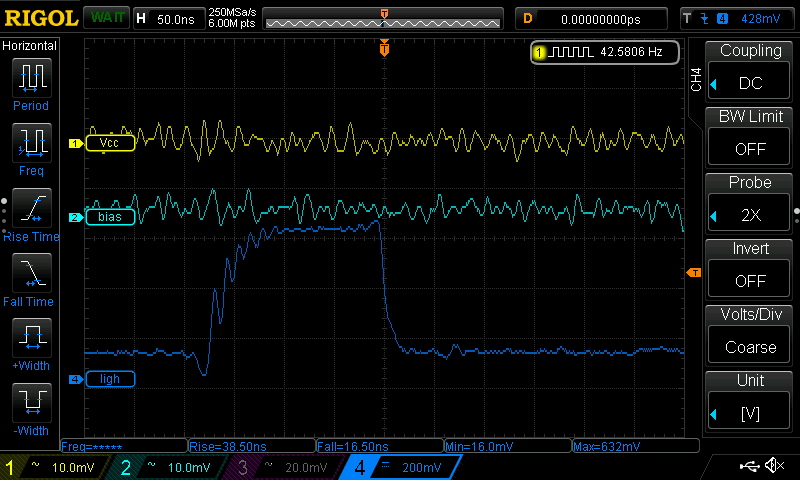The width and height of the screenshot is (800, 480).
Task: Select channel 3 20.0mV scale tab
Action: click(x=285, y=467)
